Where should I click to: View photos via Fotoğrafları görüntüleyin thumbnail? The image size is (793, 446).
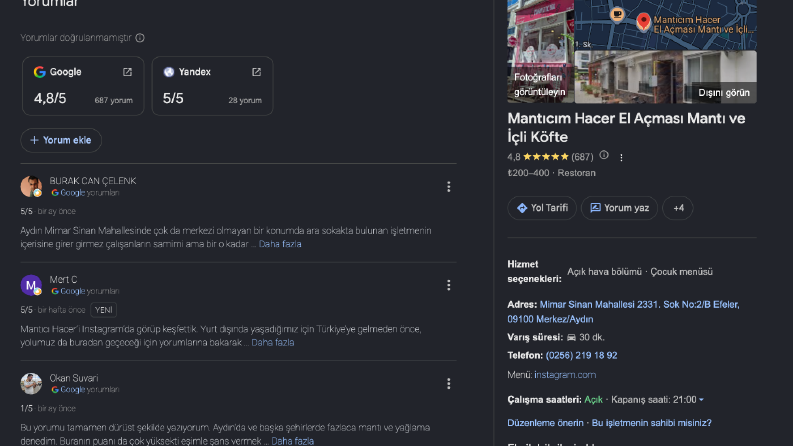541,51
